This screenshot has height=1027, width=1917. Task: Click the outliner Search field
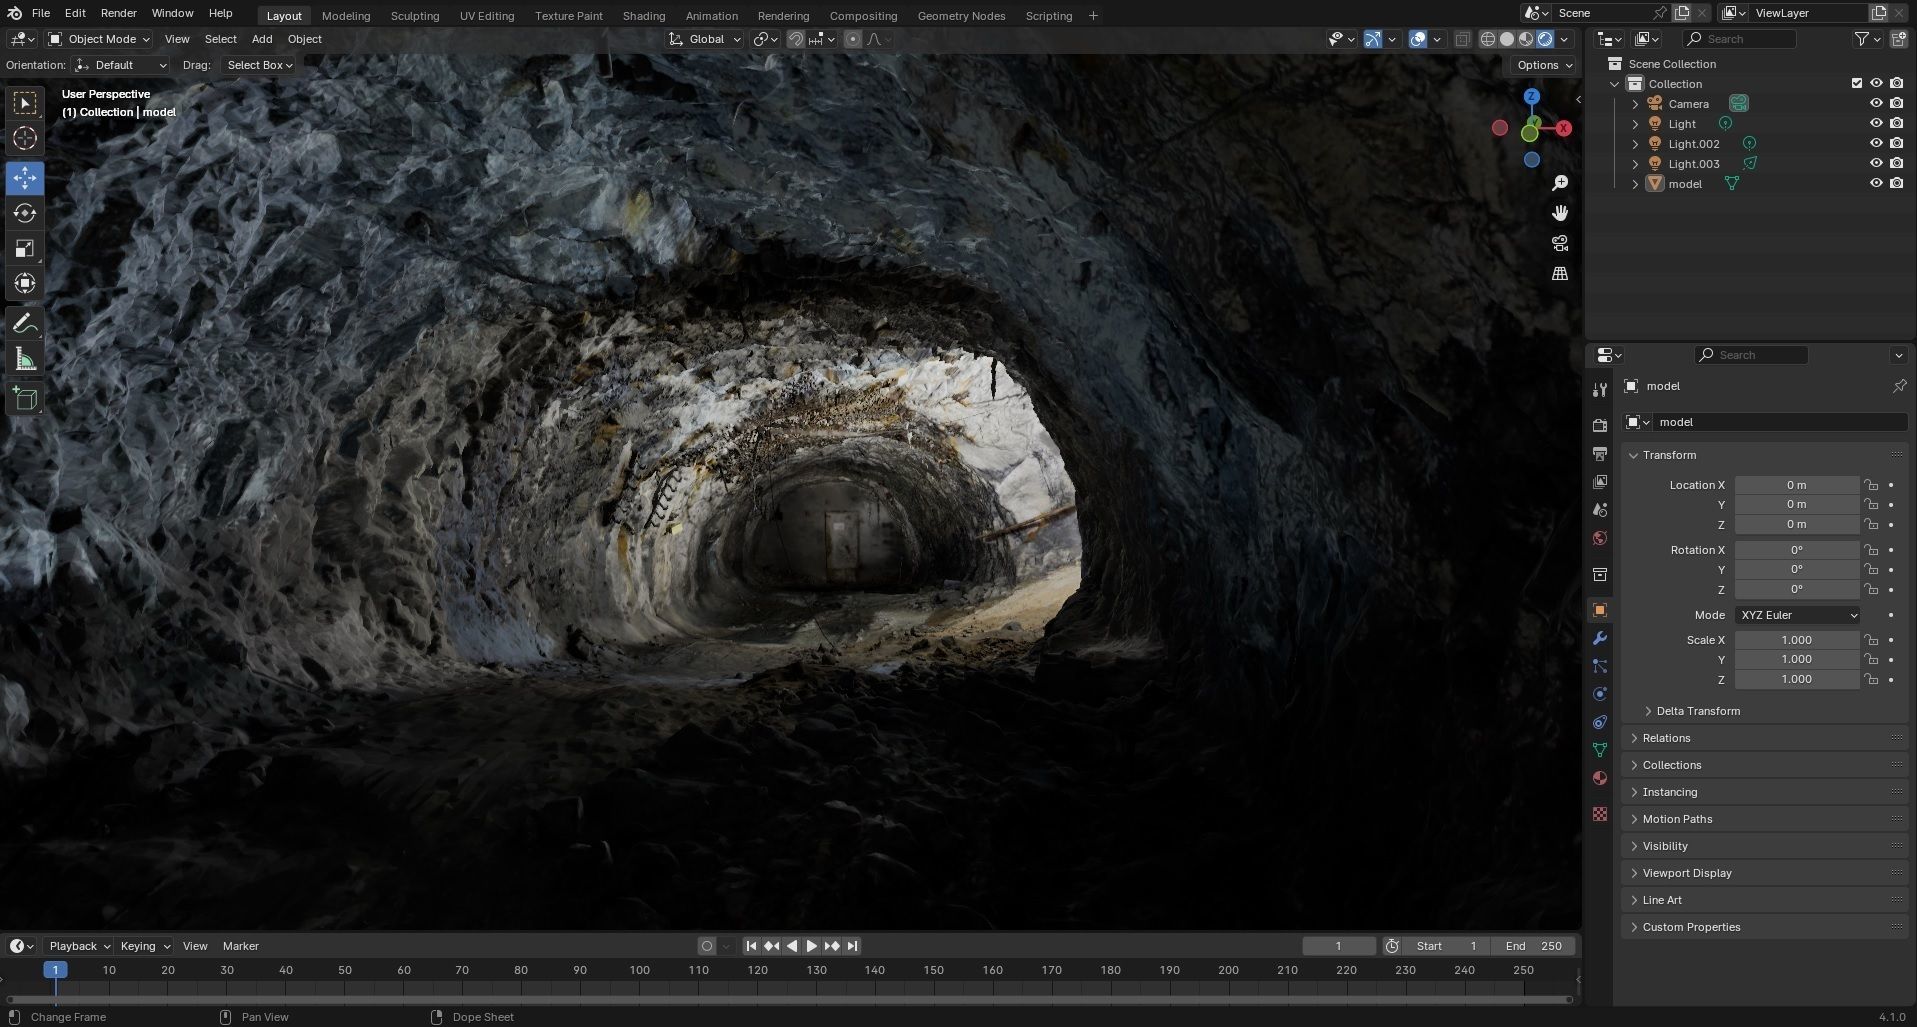point(1739,39)
